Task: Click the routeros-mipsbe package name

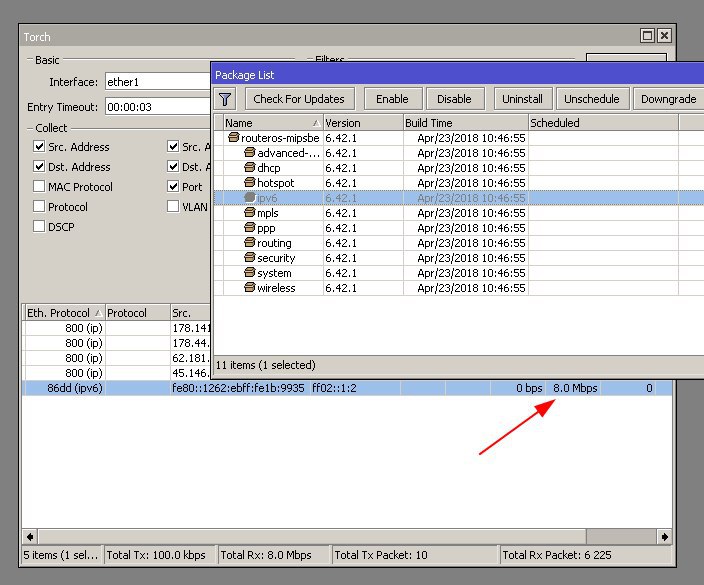Action: click(x=280, y=138)
